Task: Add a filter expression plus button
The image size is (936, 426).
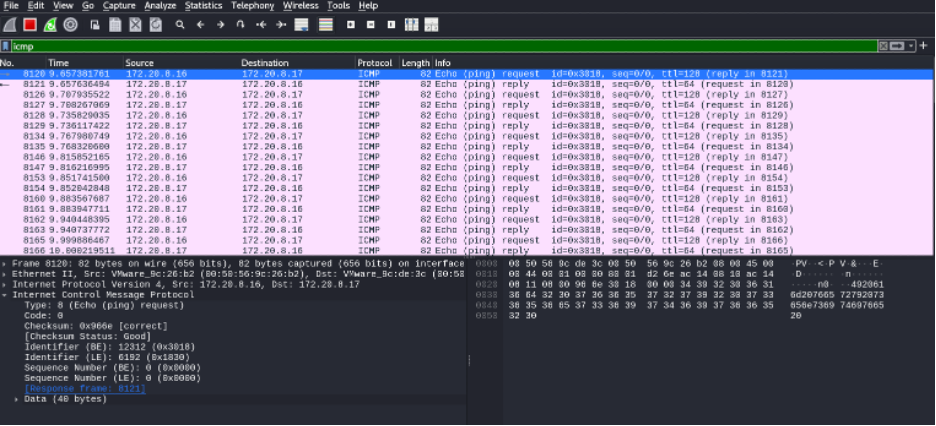Action: click(923, 46)
